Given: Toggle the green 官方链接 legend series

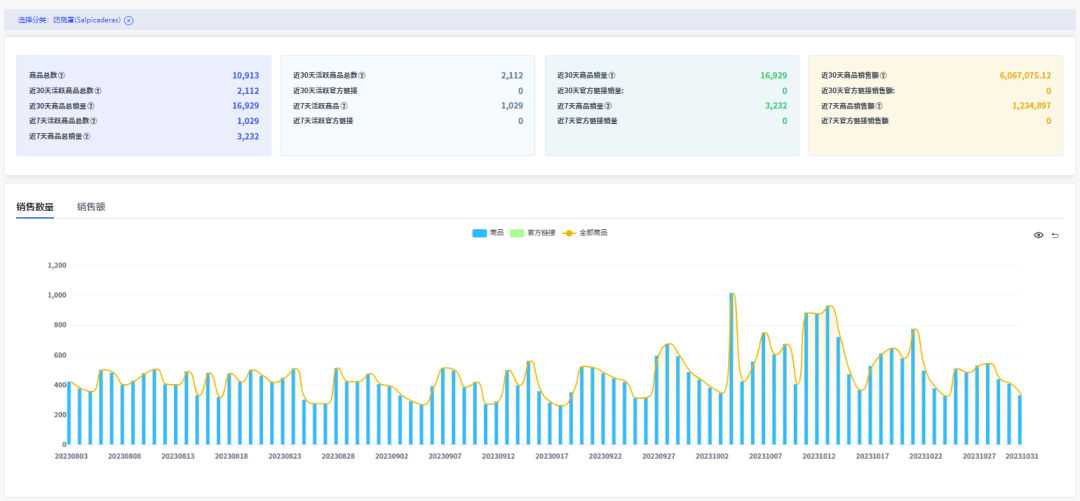Looking at the screenshot, I should (x=532, y=233).
